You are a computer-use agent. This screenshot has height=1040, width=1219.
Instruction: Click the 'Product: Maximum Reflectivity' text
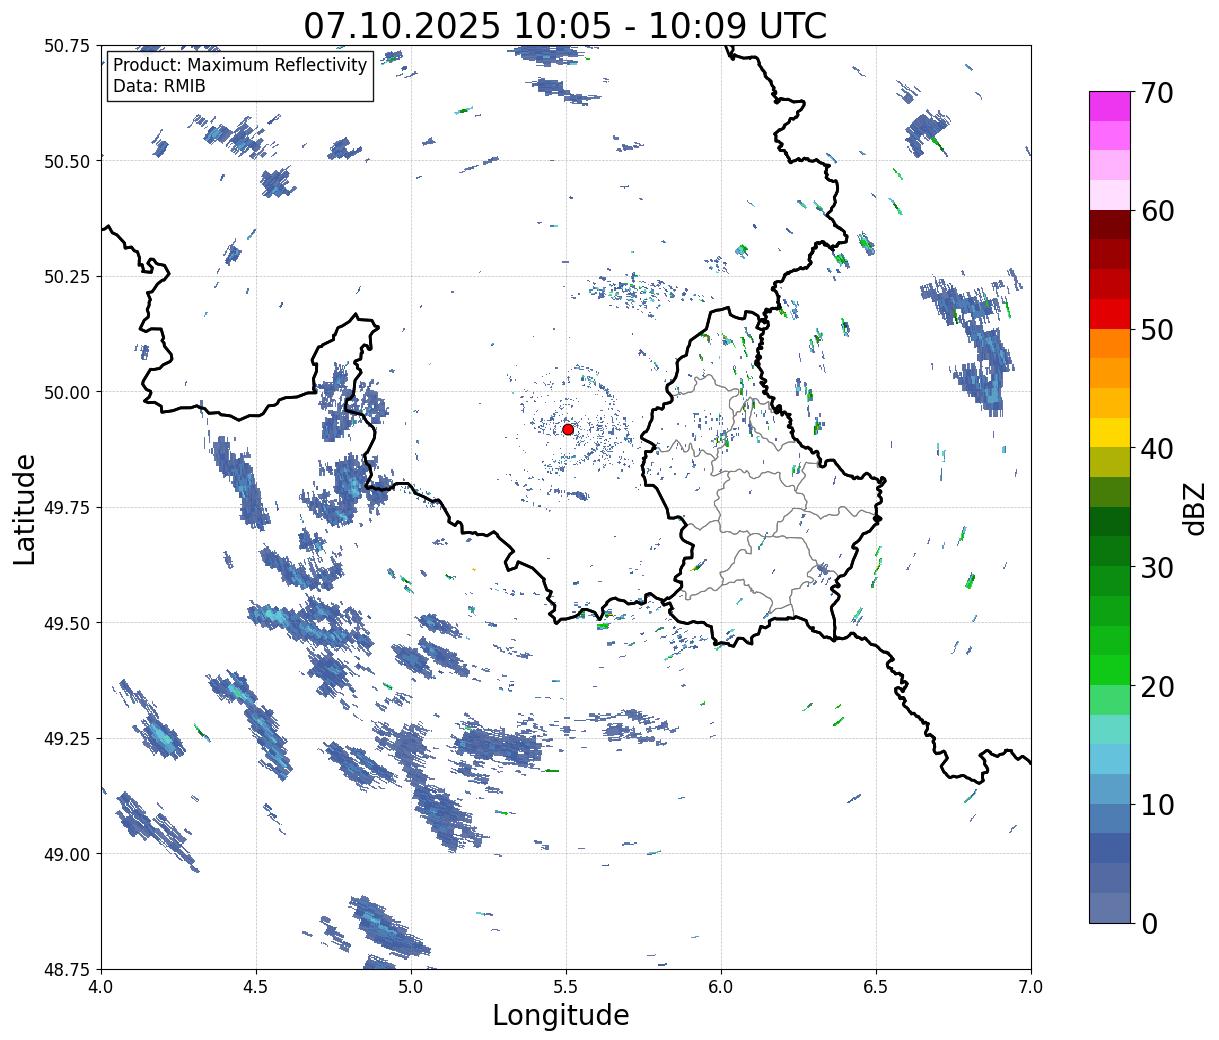click(240, 65)
